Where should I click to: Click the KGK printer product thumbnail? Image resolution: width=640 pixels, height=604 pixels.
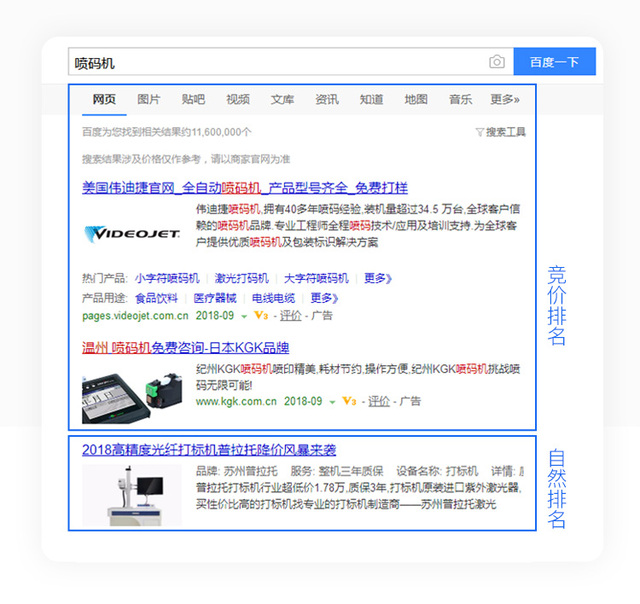click(x=132, y=397)
